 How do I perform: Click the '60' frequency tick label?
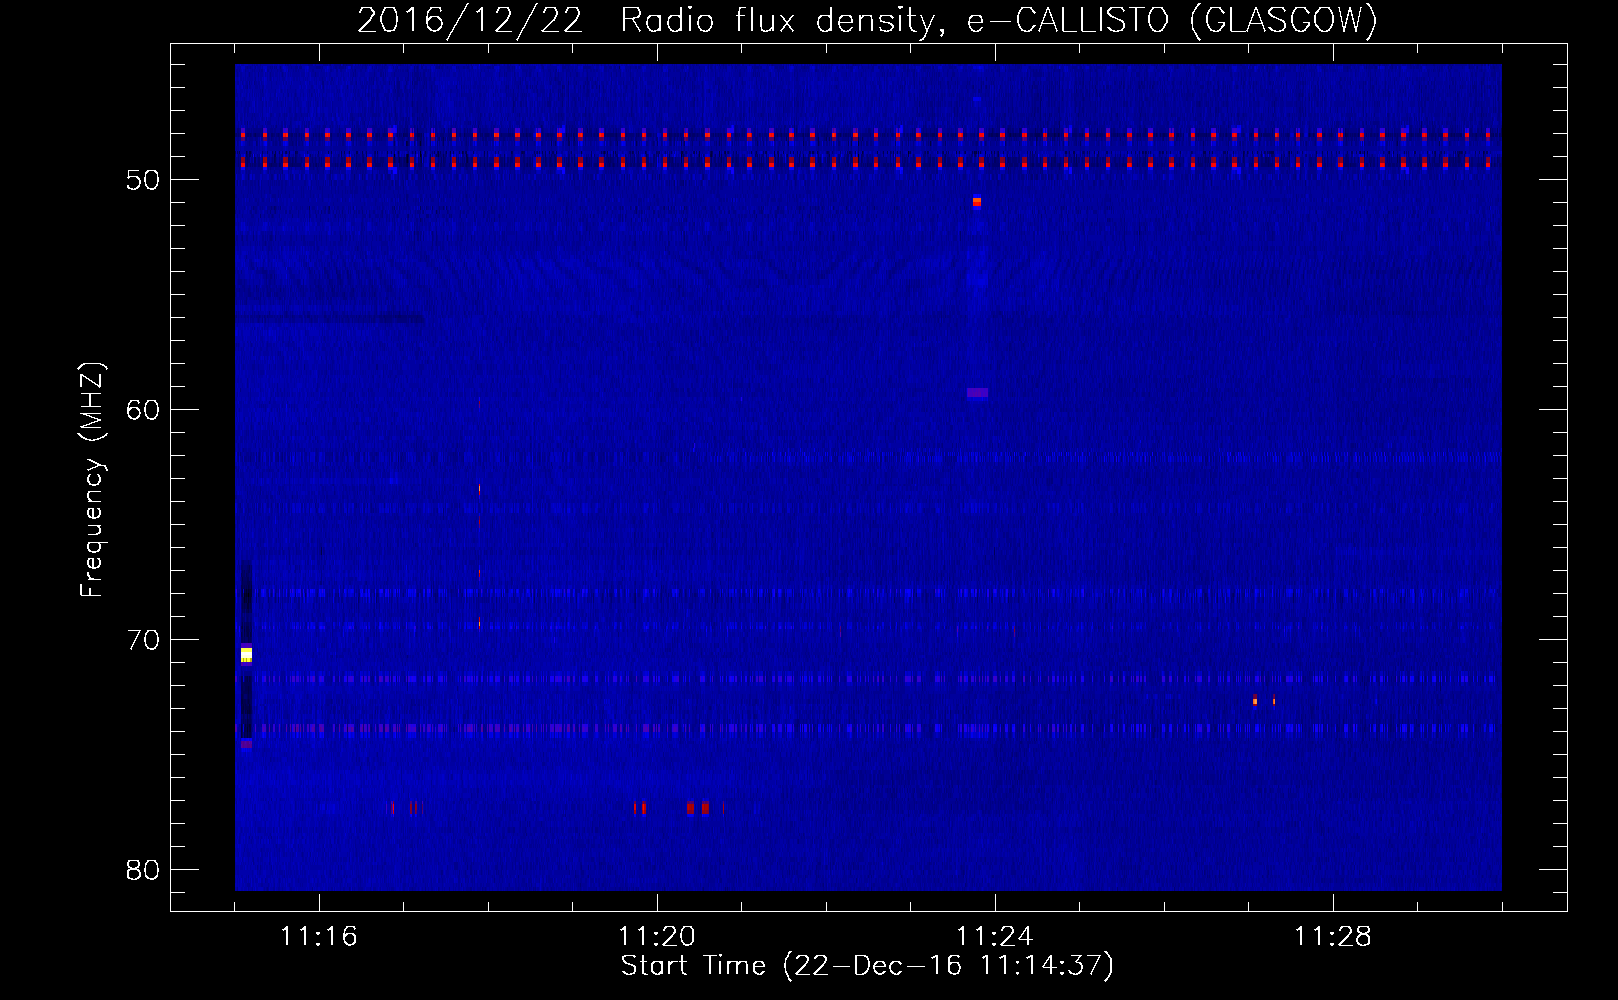[x=144, y=410]
